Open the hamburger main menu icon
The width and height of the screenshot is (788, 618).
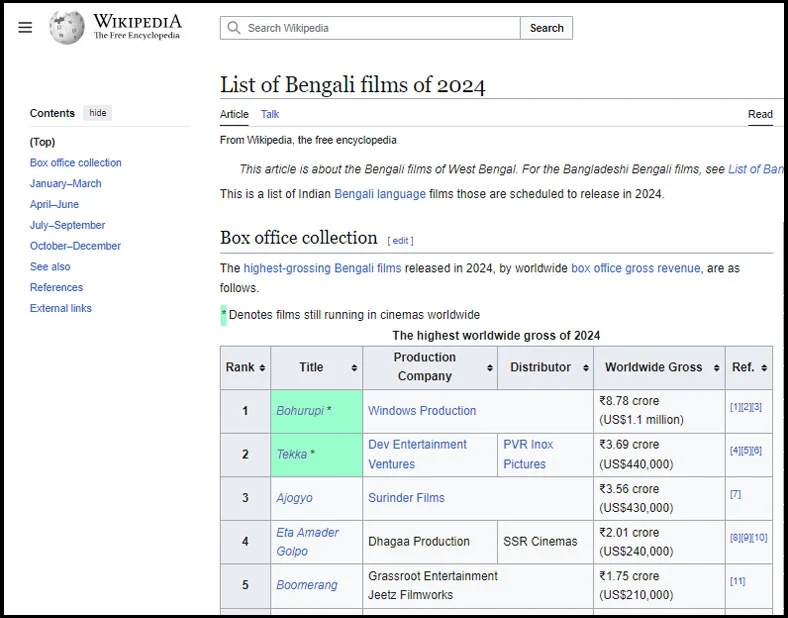tap(25, 28)
